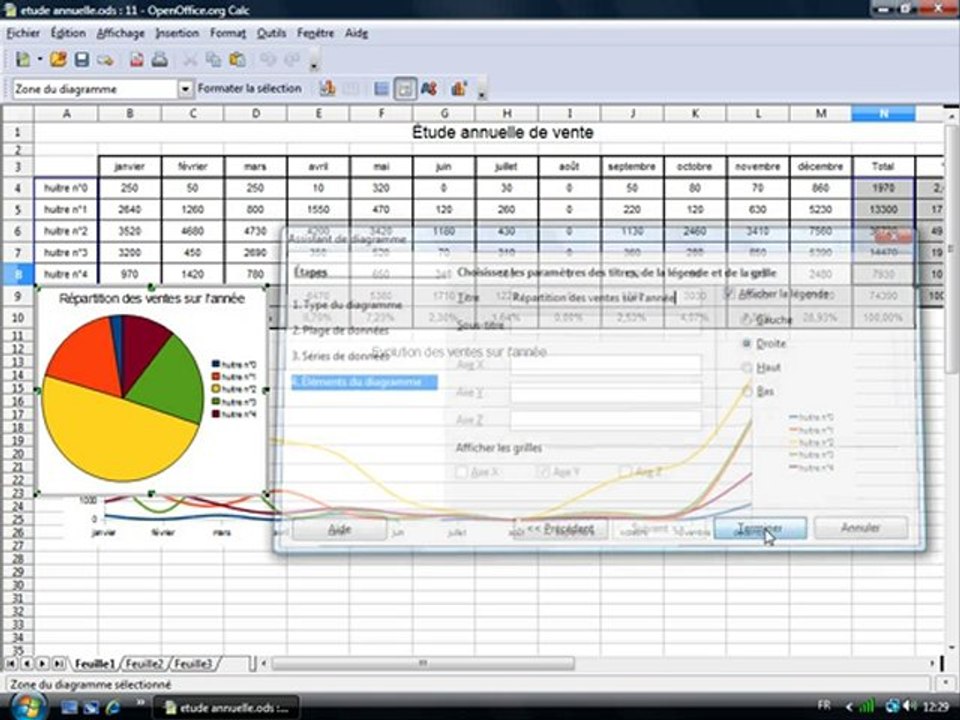
Task: Go to first sheet tab arrow
Action: 11,664
